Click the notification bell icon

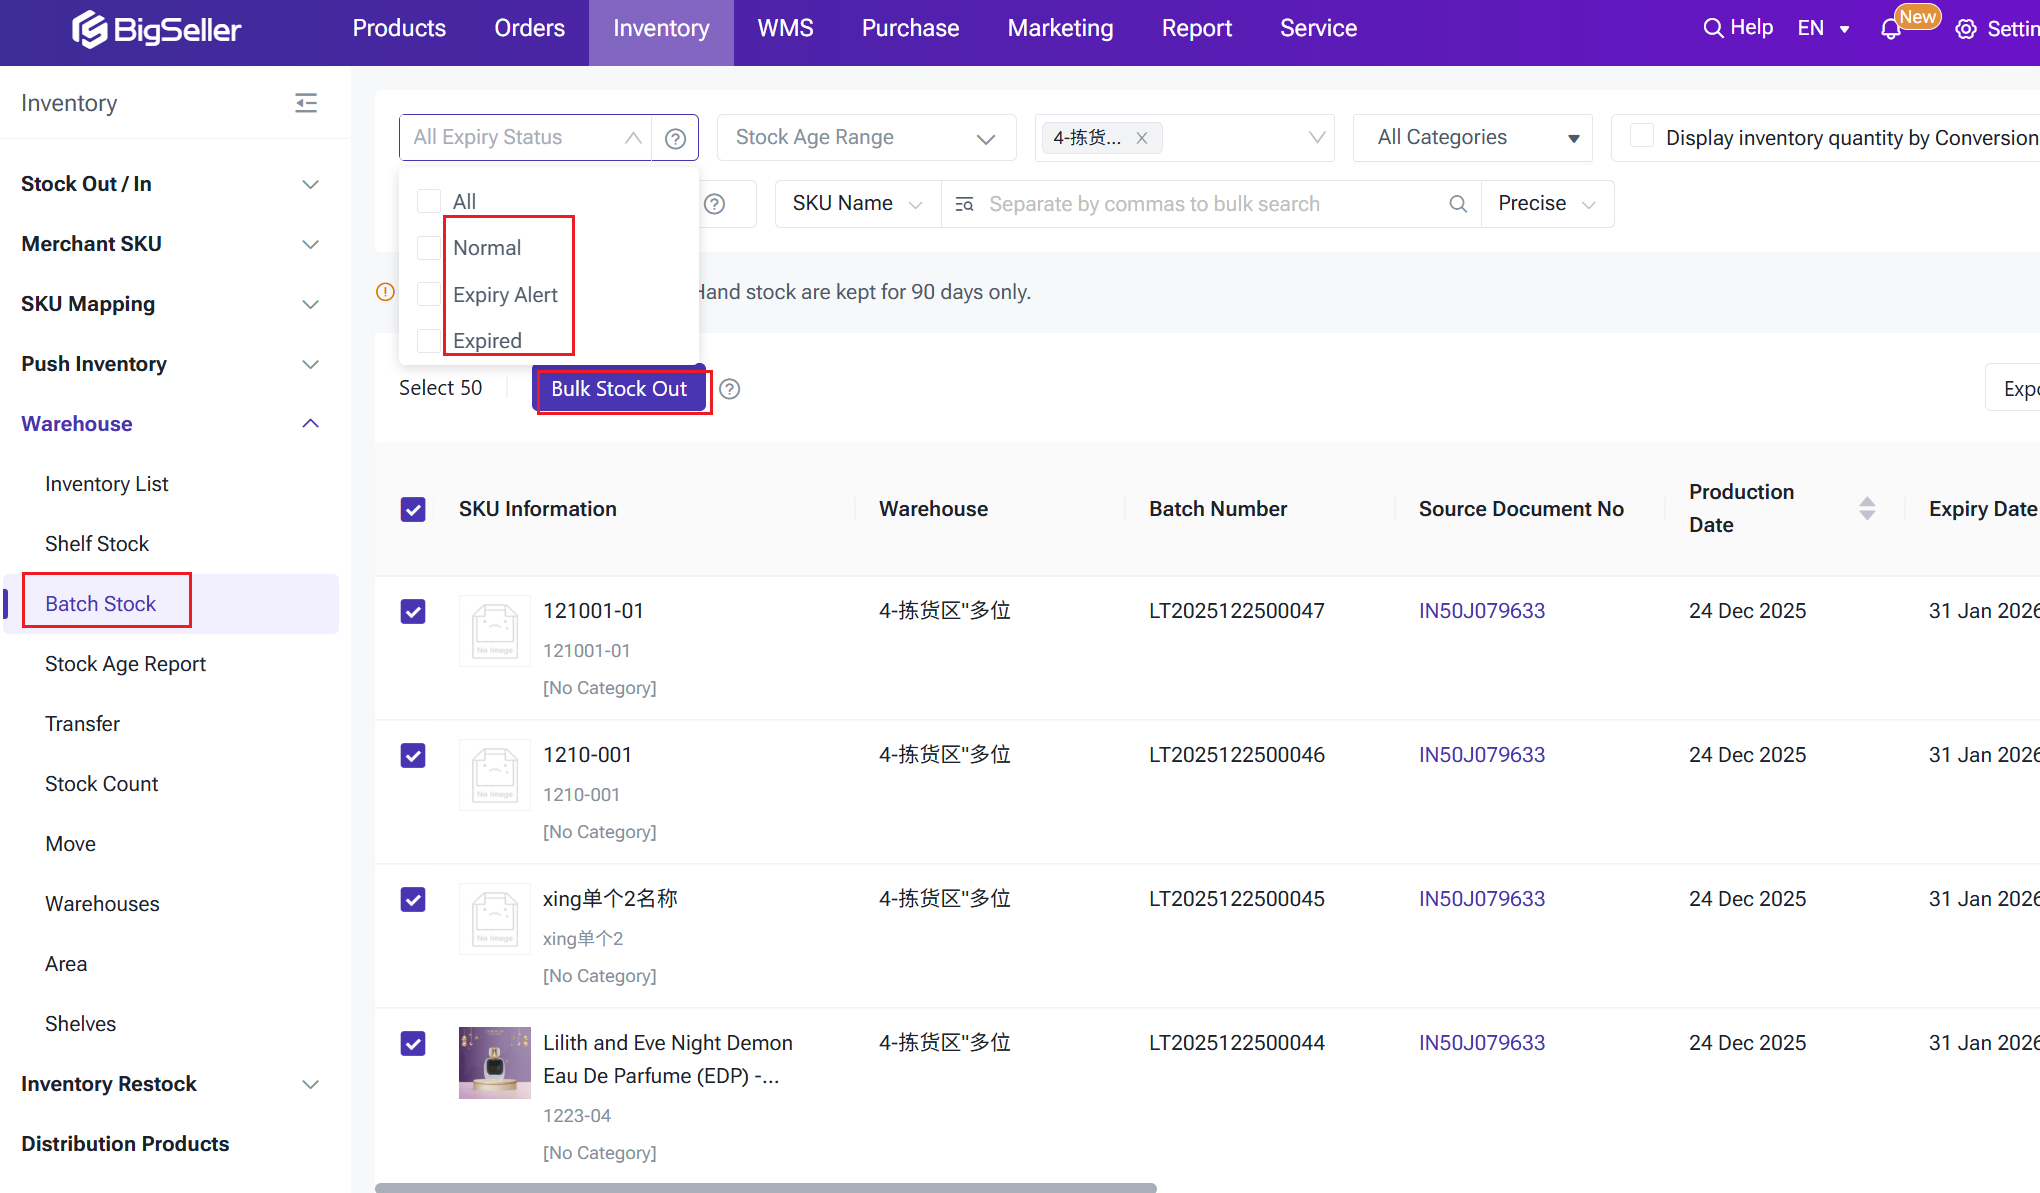(1890, 29)
